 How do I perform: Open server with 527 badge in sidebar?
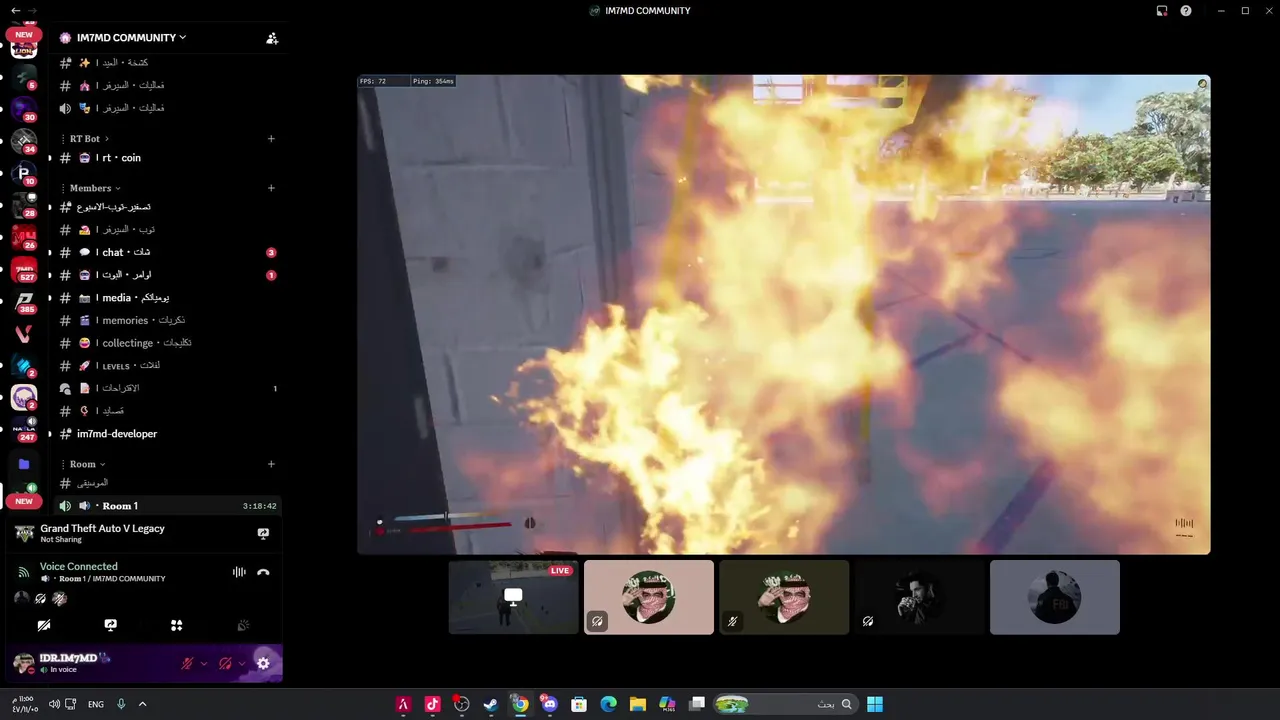[24, 270]
